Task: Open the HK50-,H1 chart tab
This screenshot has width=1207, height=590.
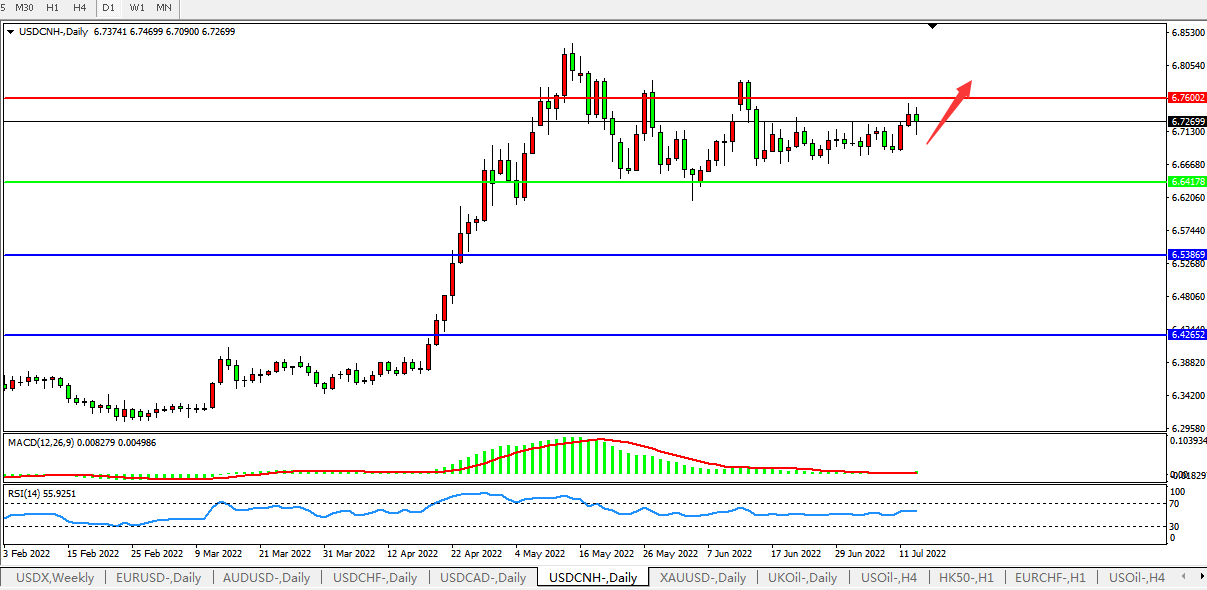Action: (965, 578)
